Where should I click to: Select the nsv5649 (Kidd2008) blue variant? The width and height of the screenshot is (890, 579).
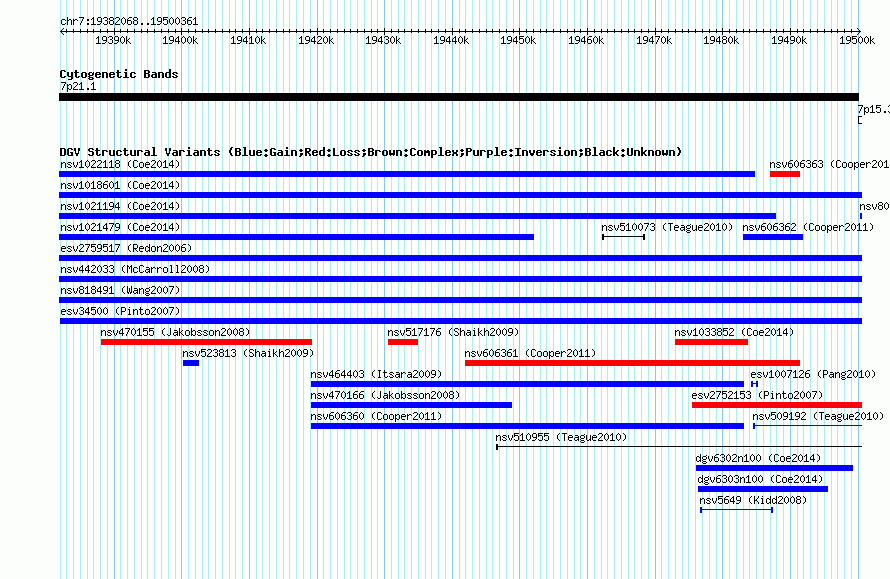[737, 510]
